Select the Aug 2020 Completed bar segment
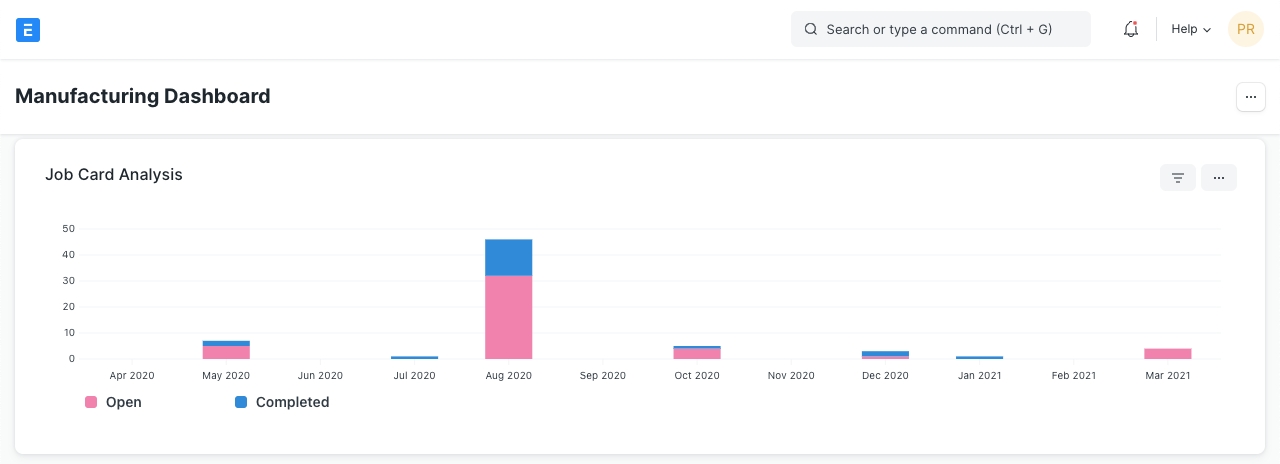This screenshot has width=1280, height=464. 508,257
